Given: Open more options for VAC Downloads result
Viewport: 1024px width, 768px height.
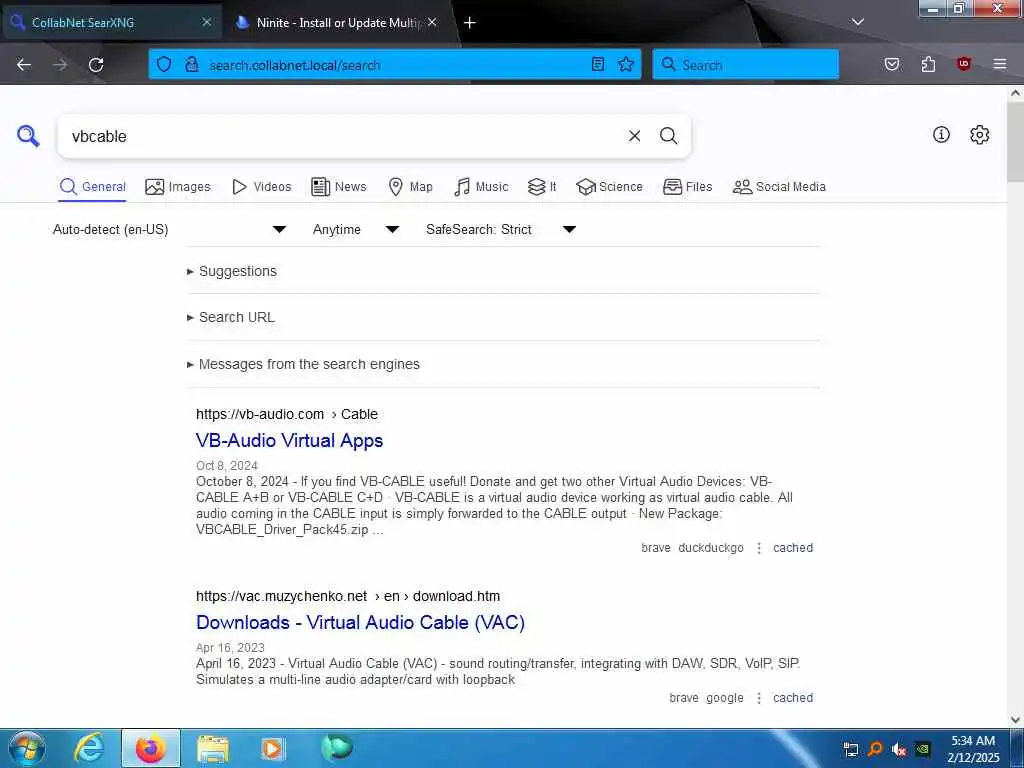Looking at the screenshot, I should click(x=758, y=698).
